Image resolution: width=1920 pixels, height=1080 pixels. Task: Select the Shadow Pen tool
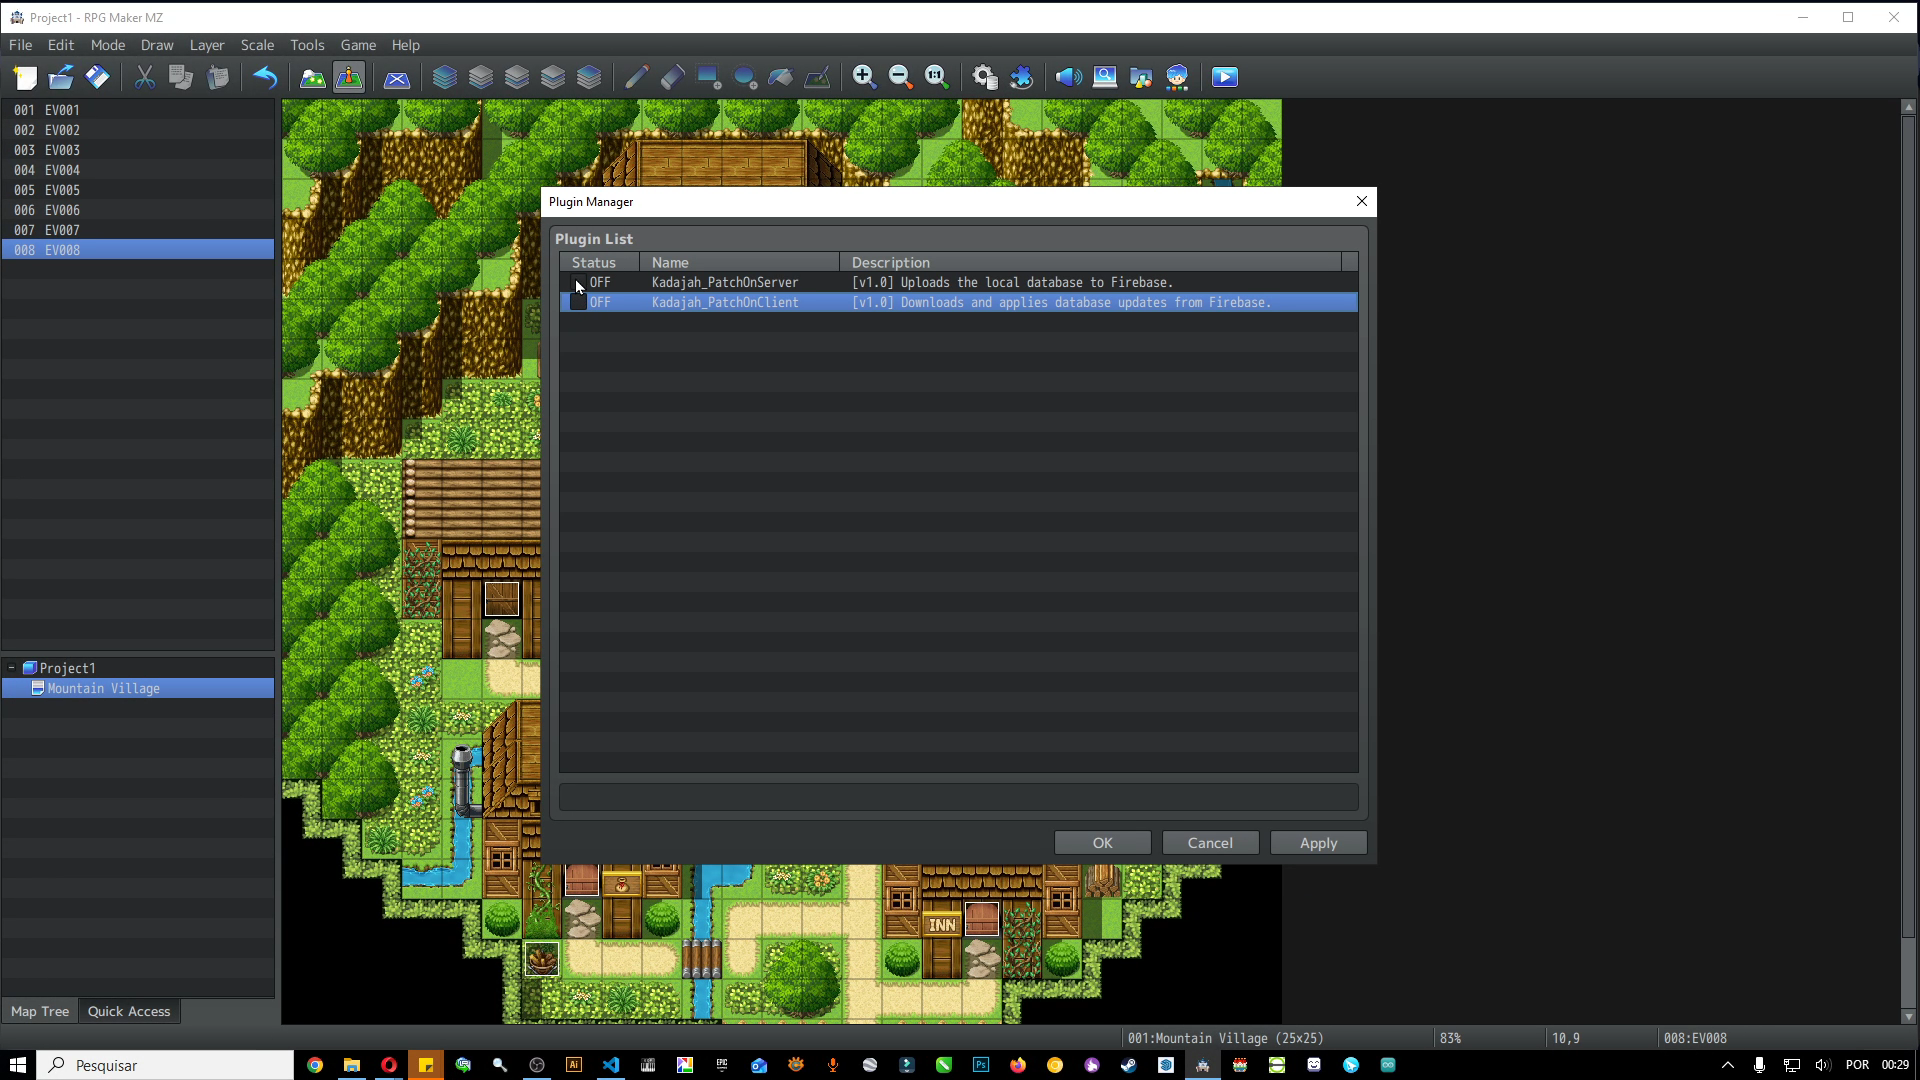click(817, 77)
